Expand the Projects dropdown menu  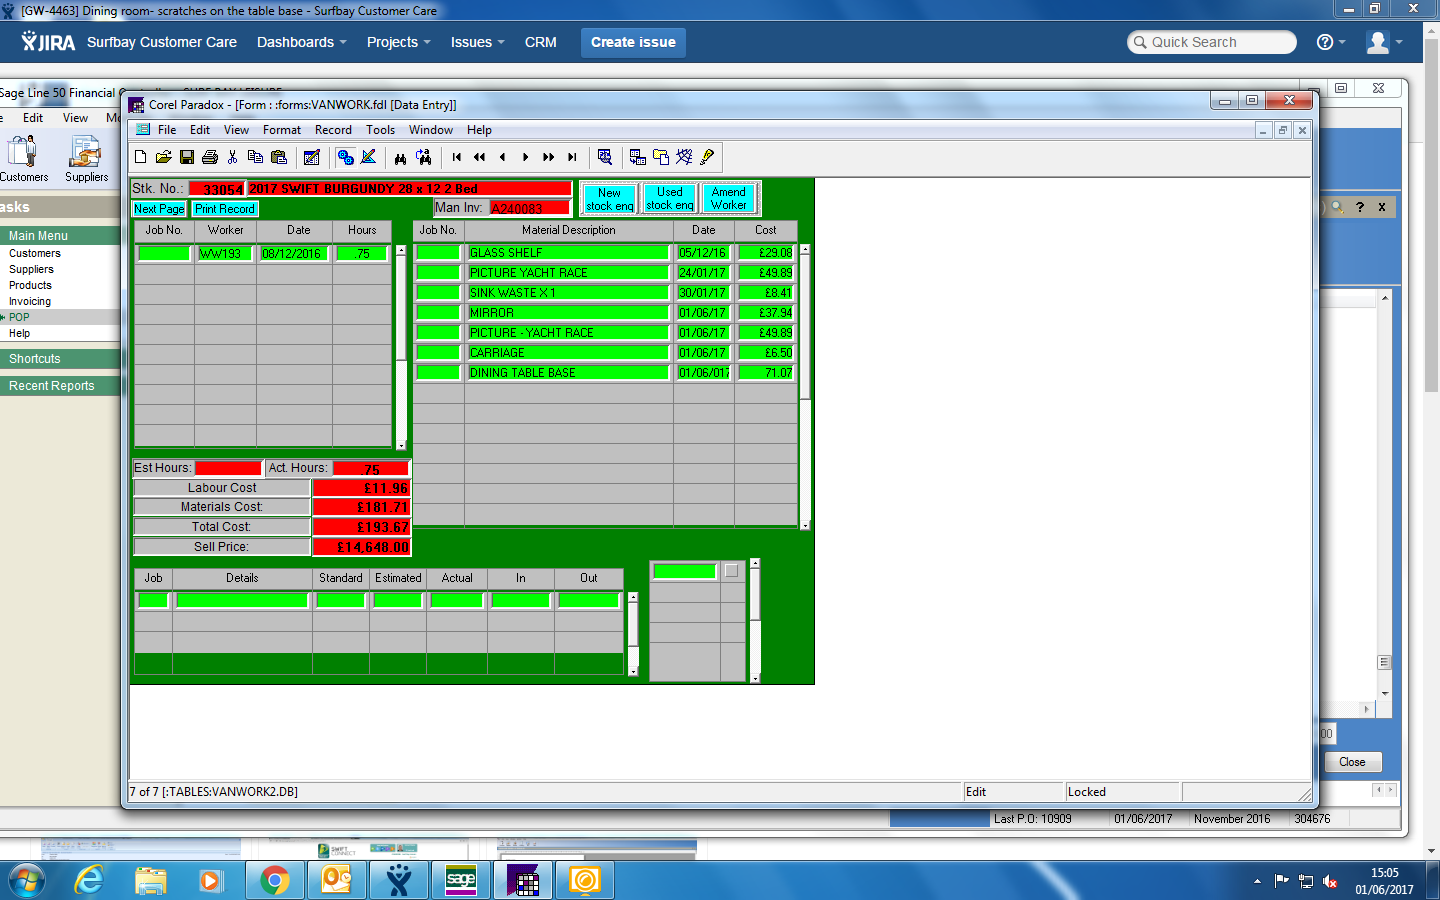(x=398, y=42)
